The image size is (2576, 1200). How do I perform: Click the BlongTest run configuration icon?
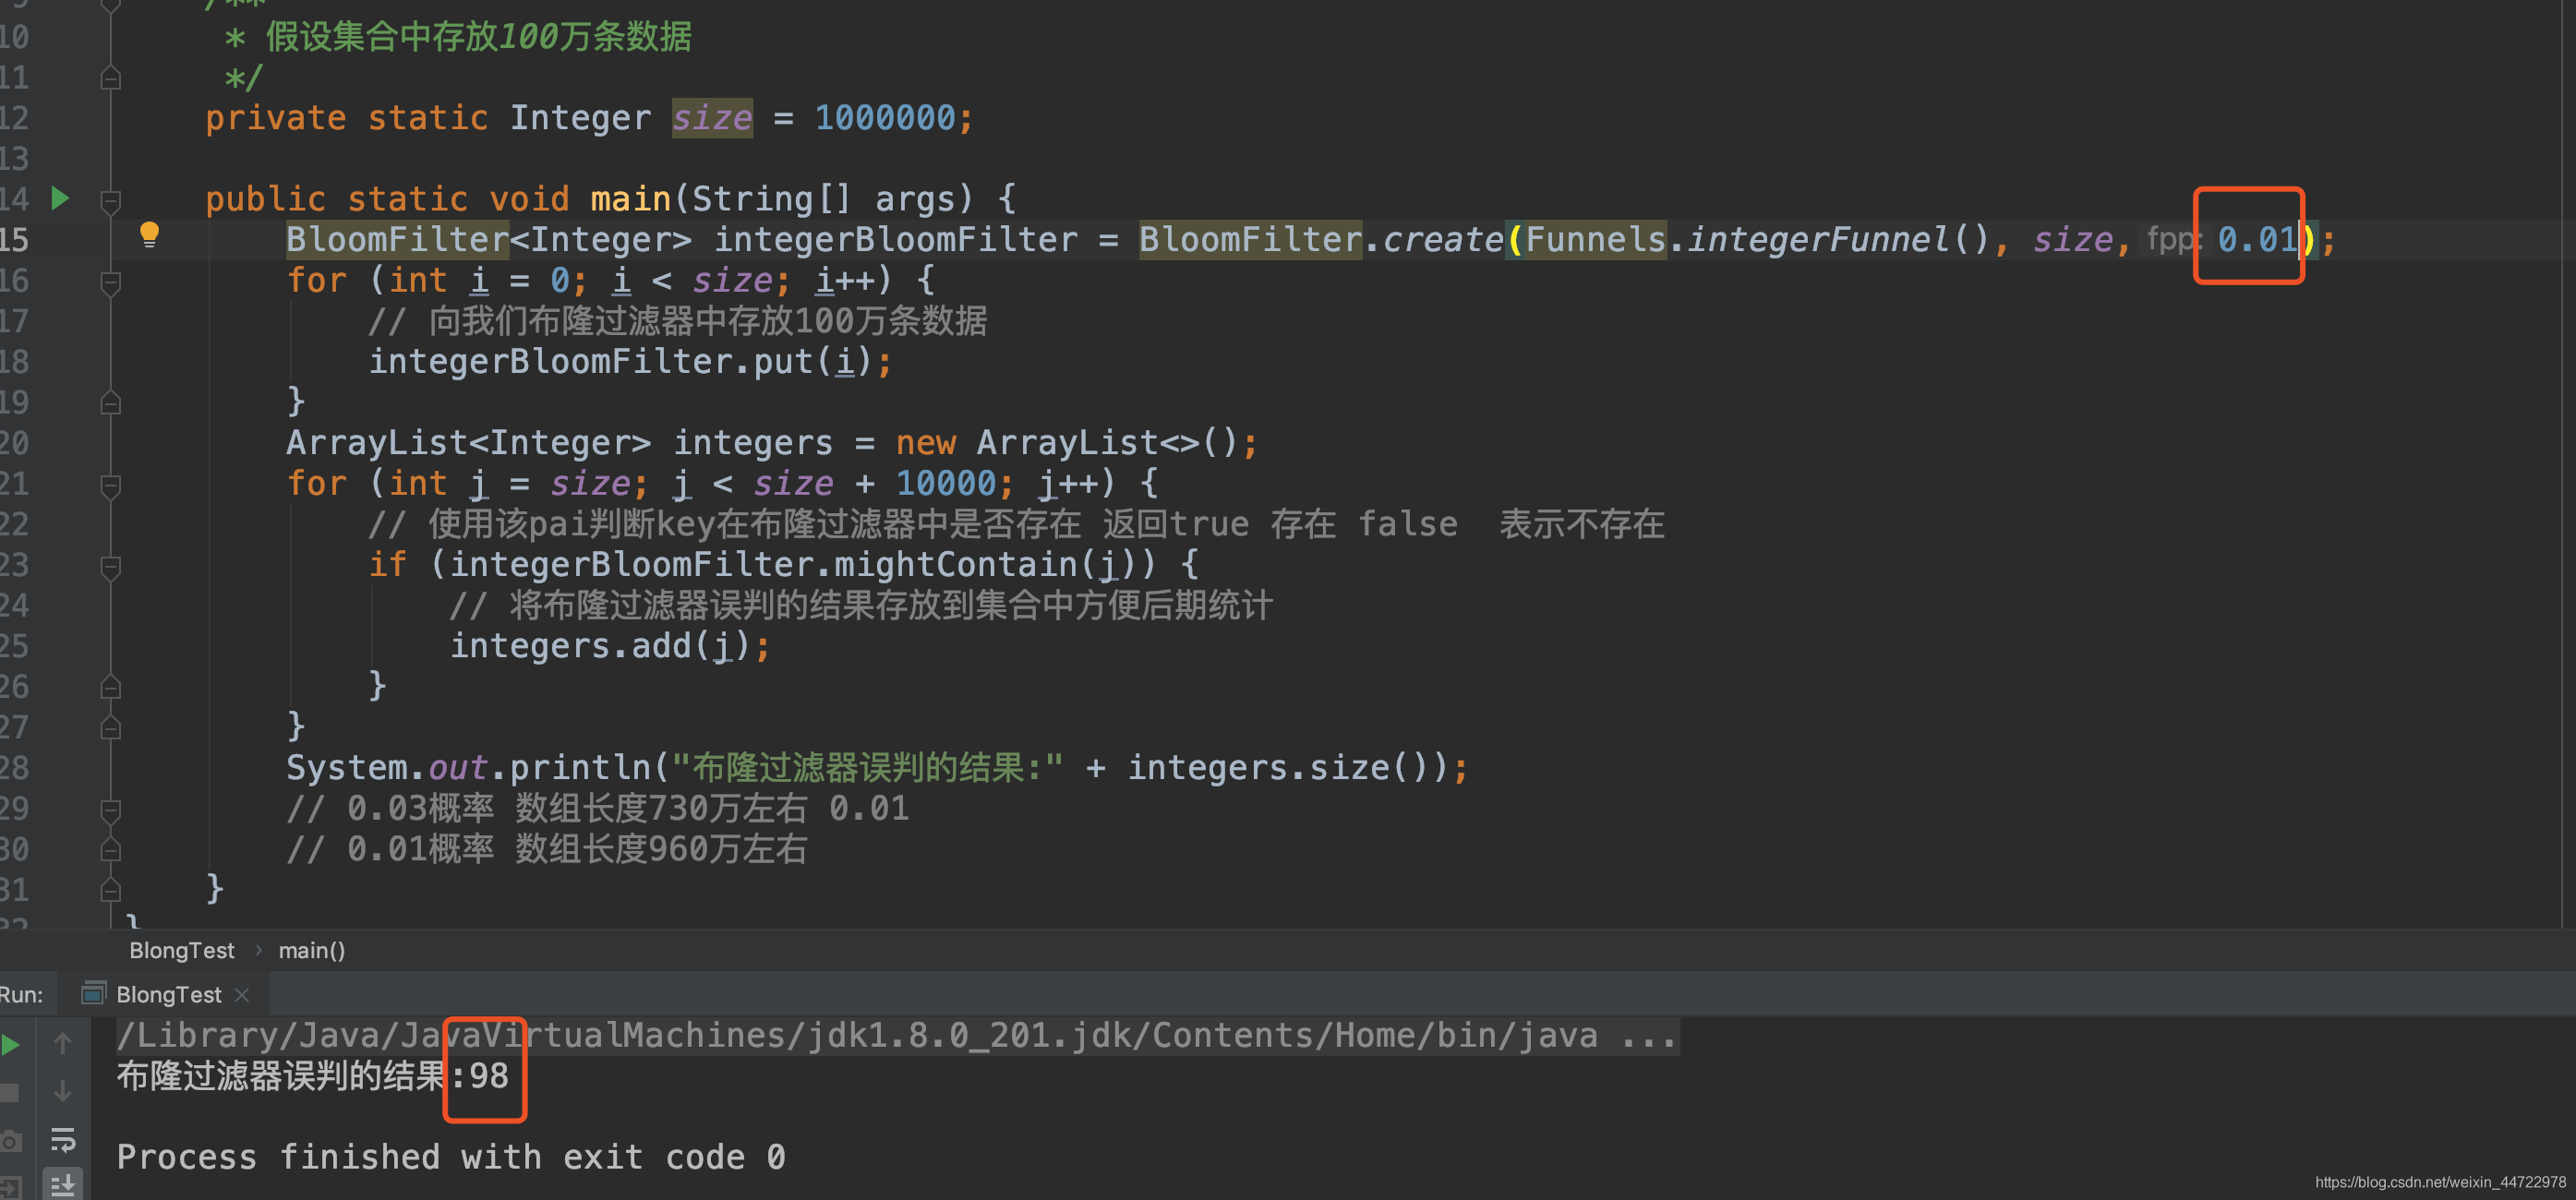click(x=93, y=993)
